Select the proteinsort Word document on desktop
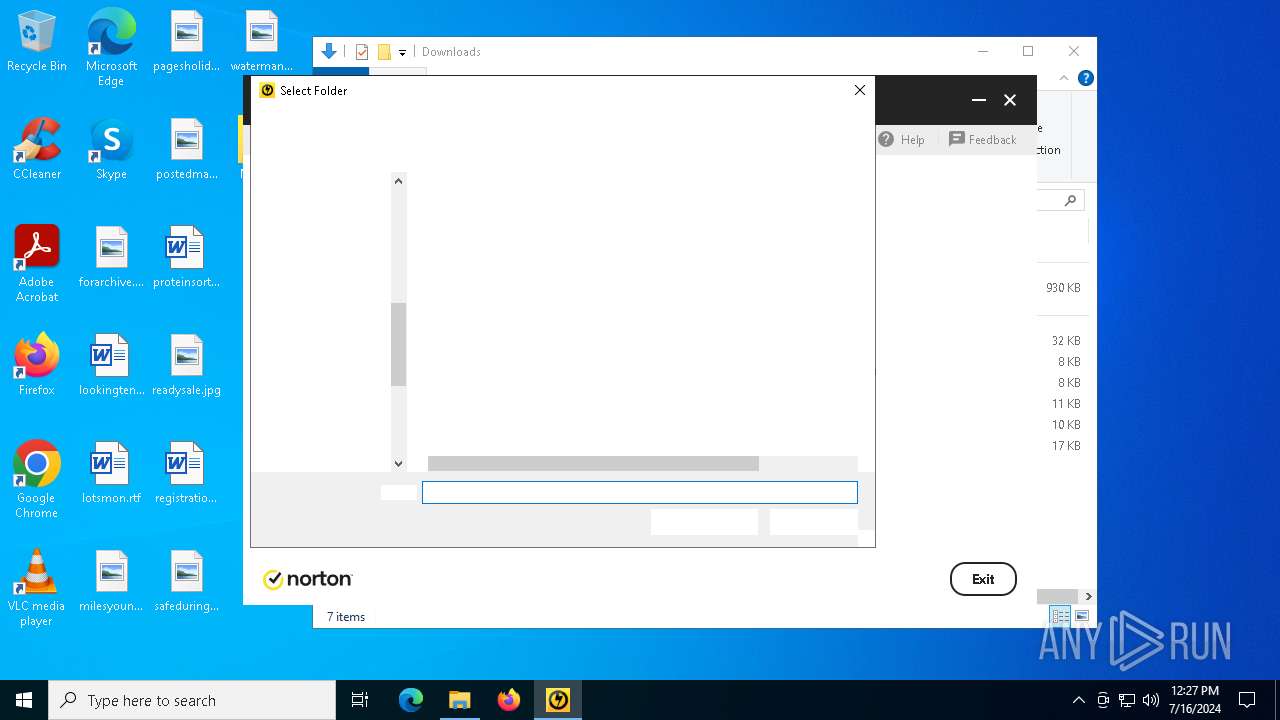Viewport: 1280px width, 720px height. tap(186, 258)
